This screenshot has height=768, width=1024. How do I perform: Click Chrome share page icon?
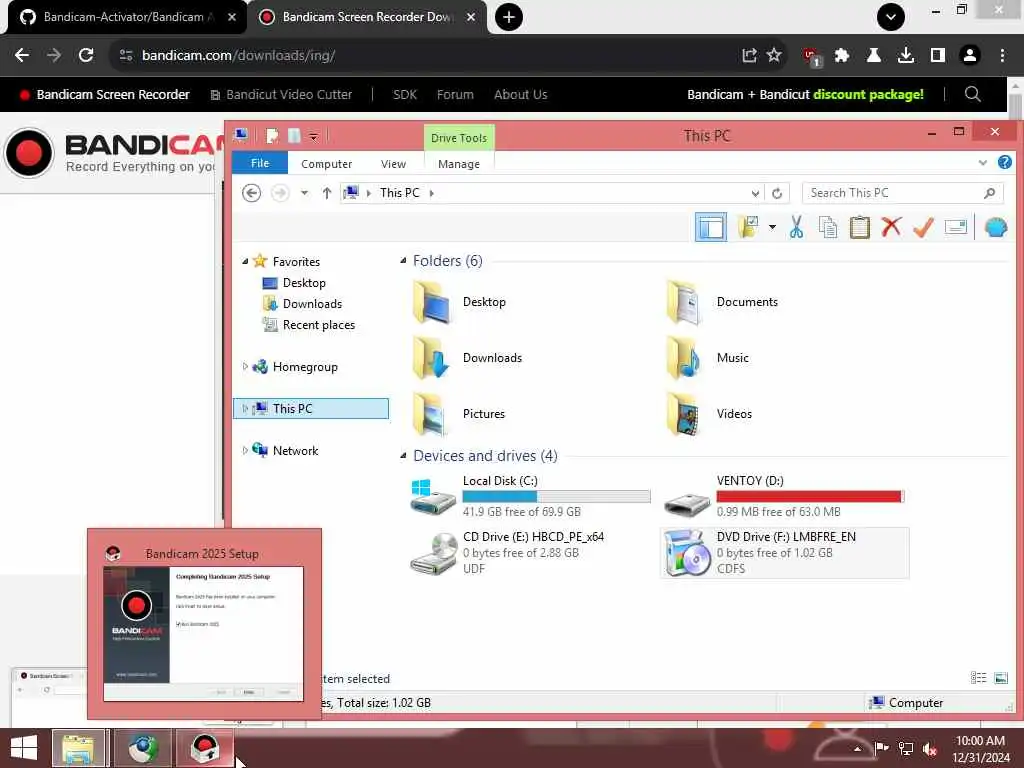click(749, 56)
